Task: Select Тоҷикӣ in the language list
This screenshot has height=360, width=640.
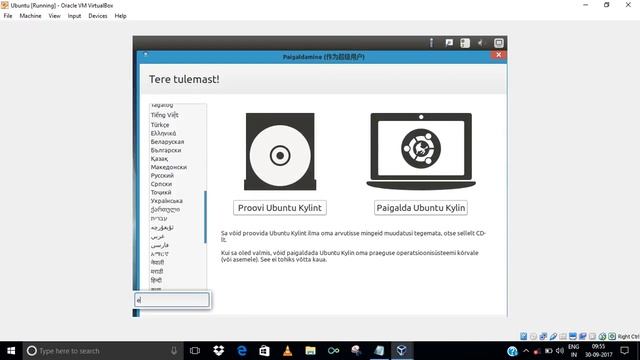Action: pyautogui.click(x=161, y=192)
